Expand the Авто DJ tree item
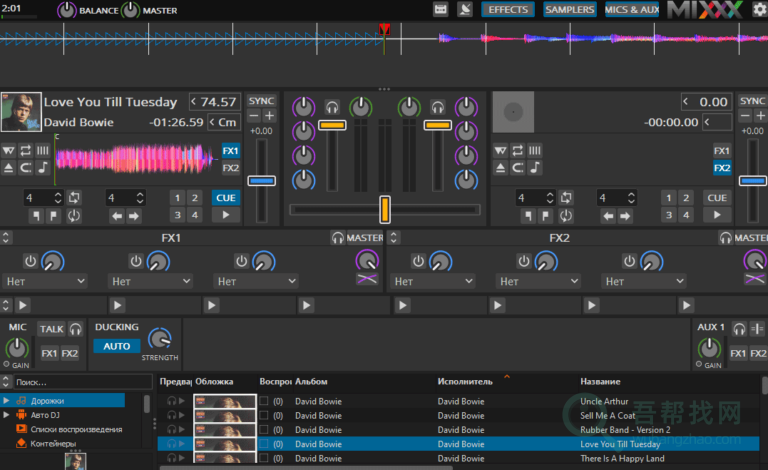Screen dimensions: 768x470 click(7, 415)
